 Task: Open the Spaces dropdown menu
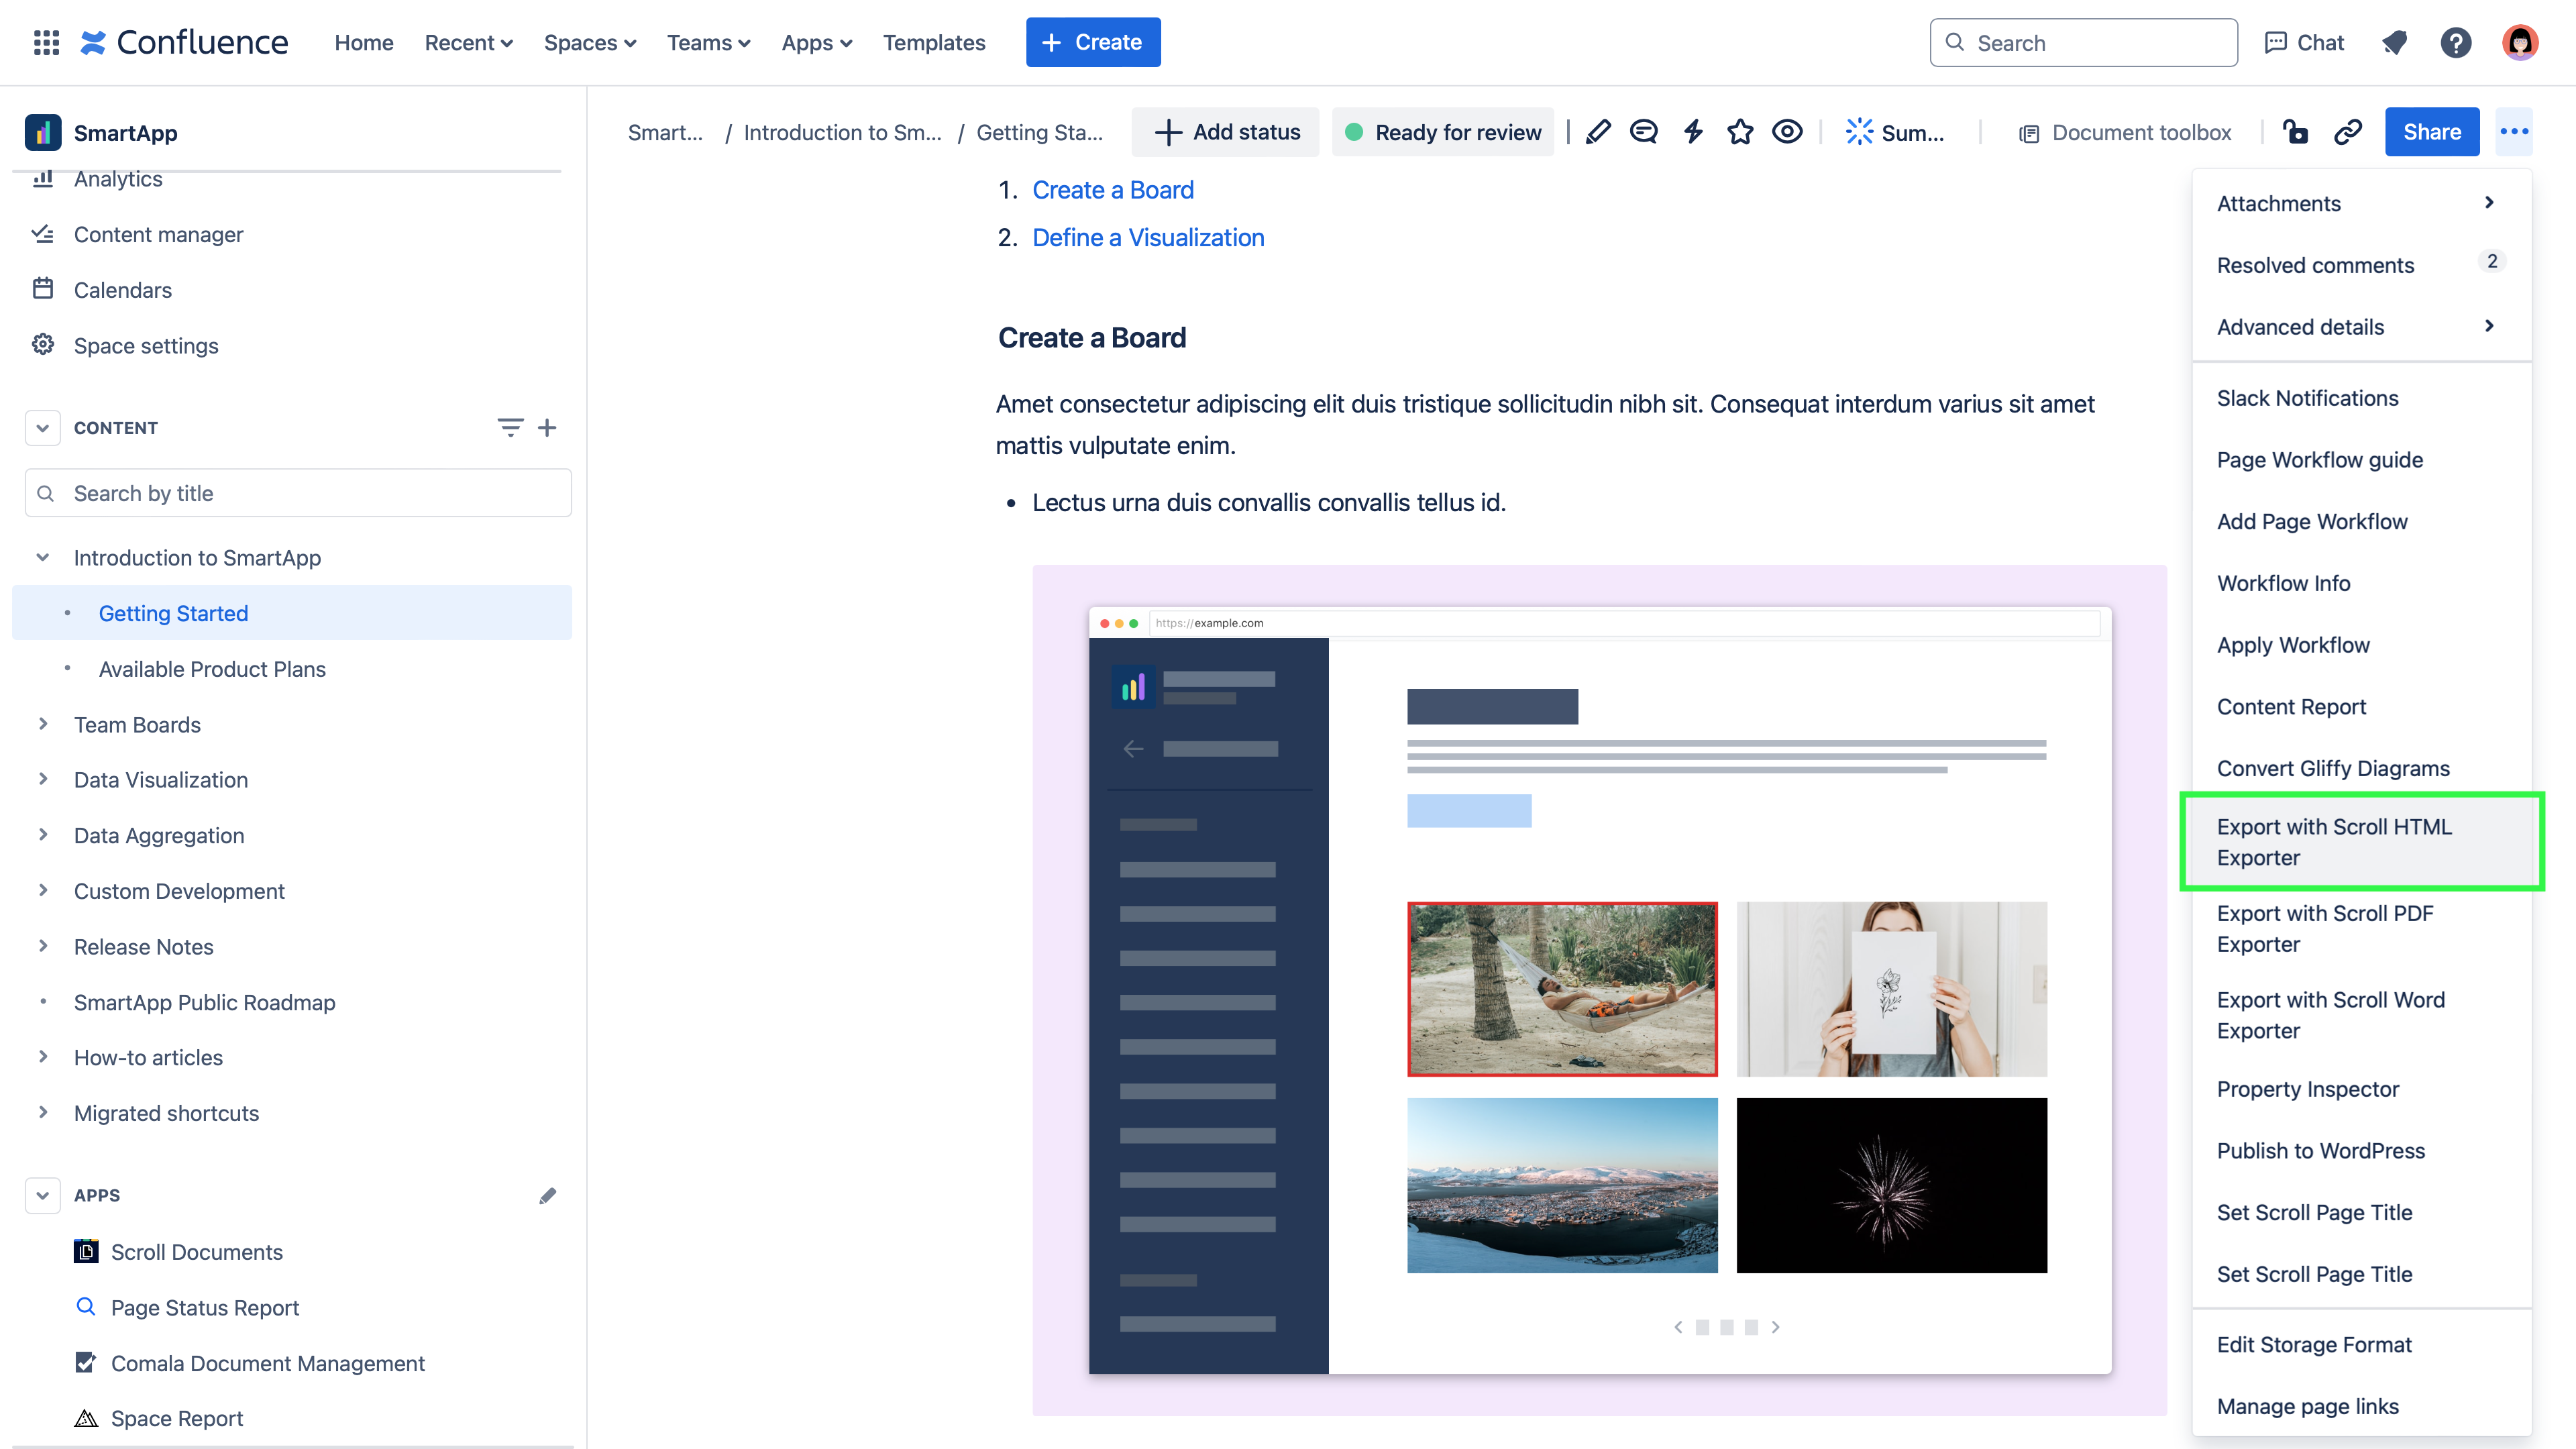pos(589,42)
